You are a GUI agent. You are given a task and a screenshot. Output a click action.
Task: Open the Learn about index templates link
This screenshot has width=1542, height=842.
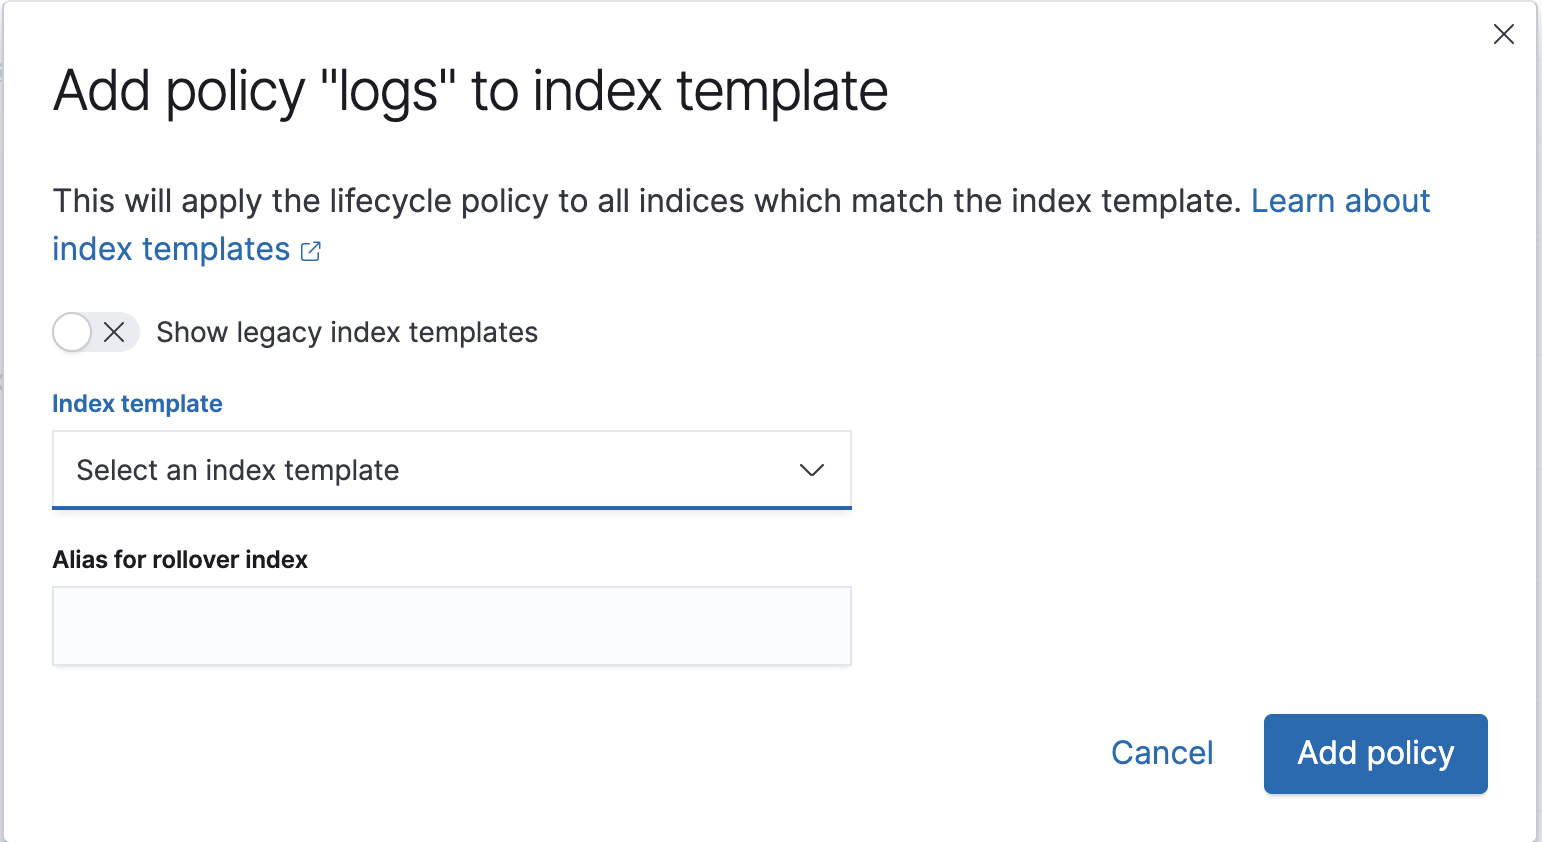pos(1341,201)
